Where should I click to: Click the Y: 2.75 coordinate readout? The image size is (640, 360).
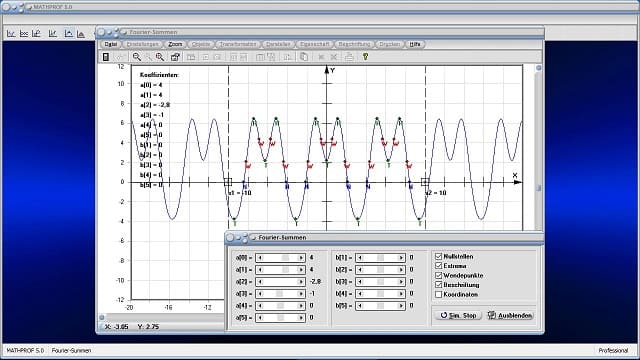tap(149, 327)
